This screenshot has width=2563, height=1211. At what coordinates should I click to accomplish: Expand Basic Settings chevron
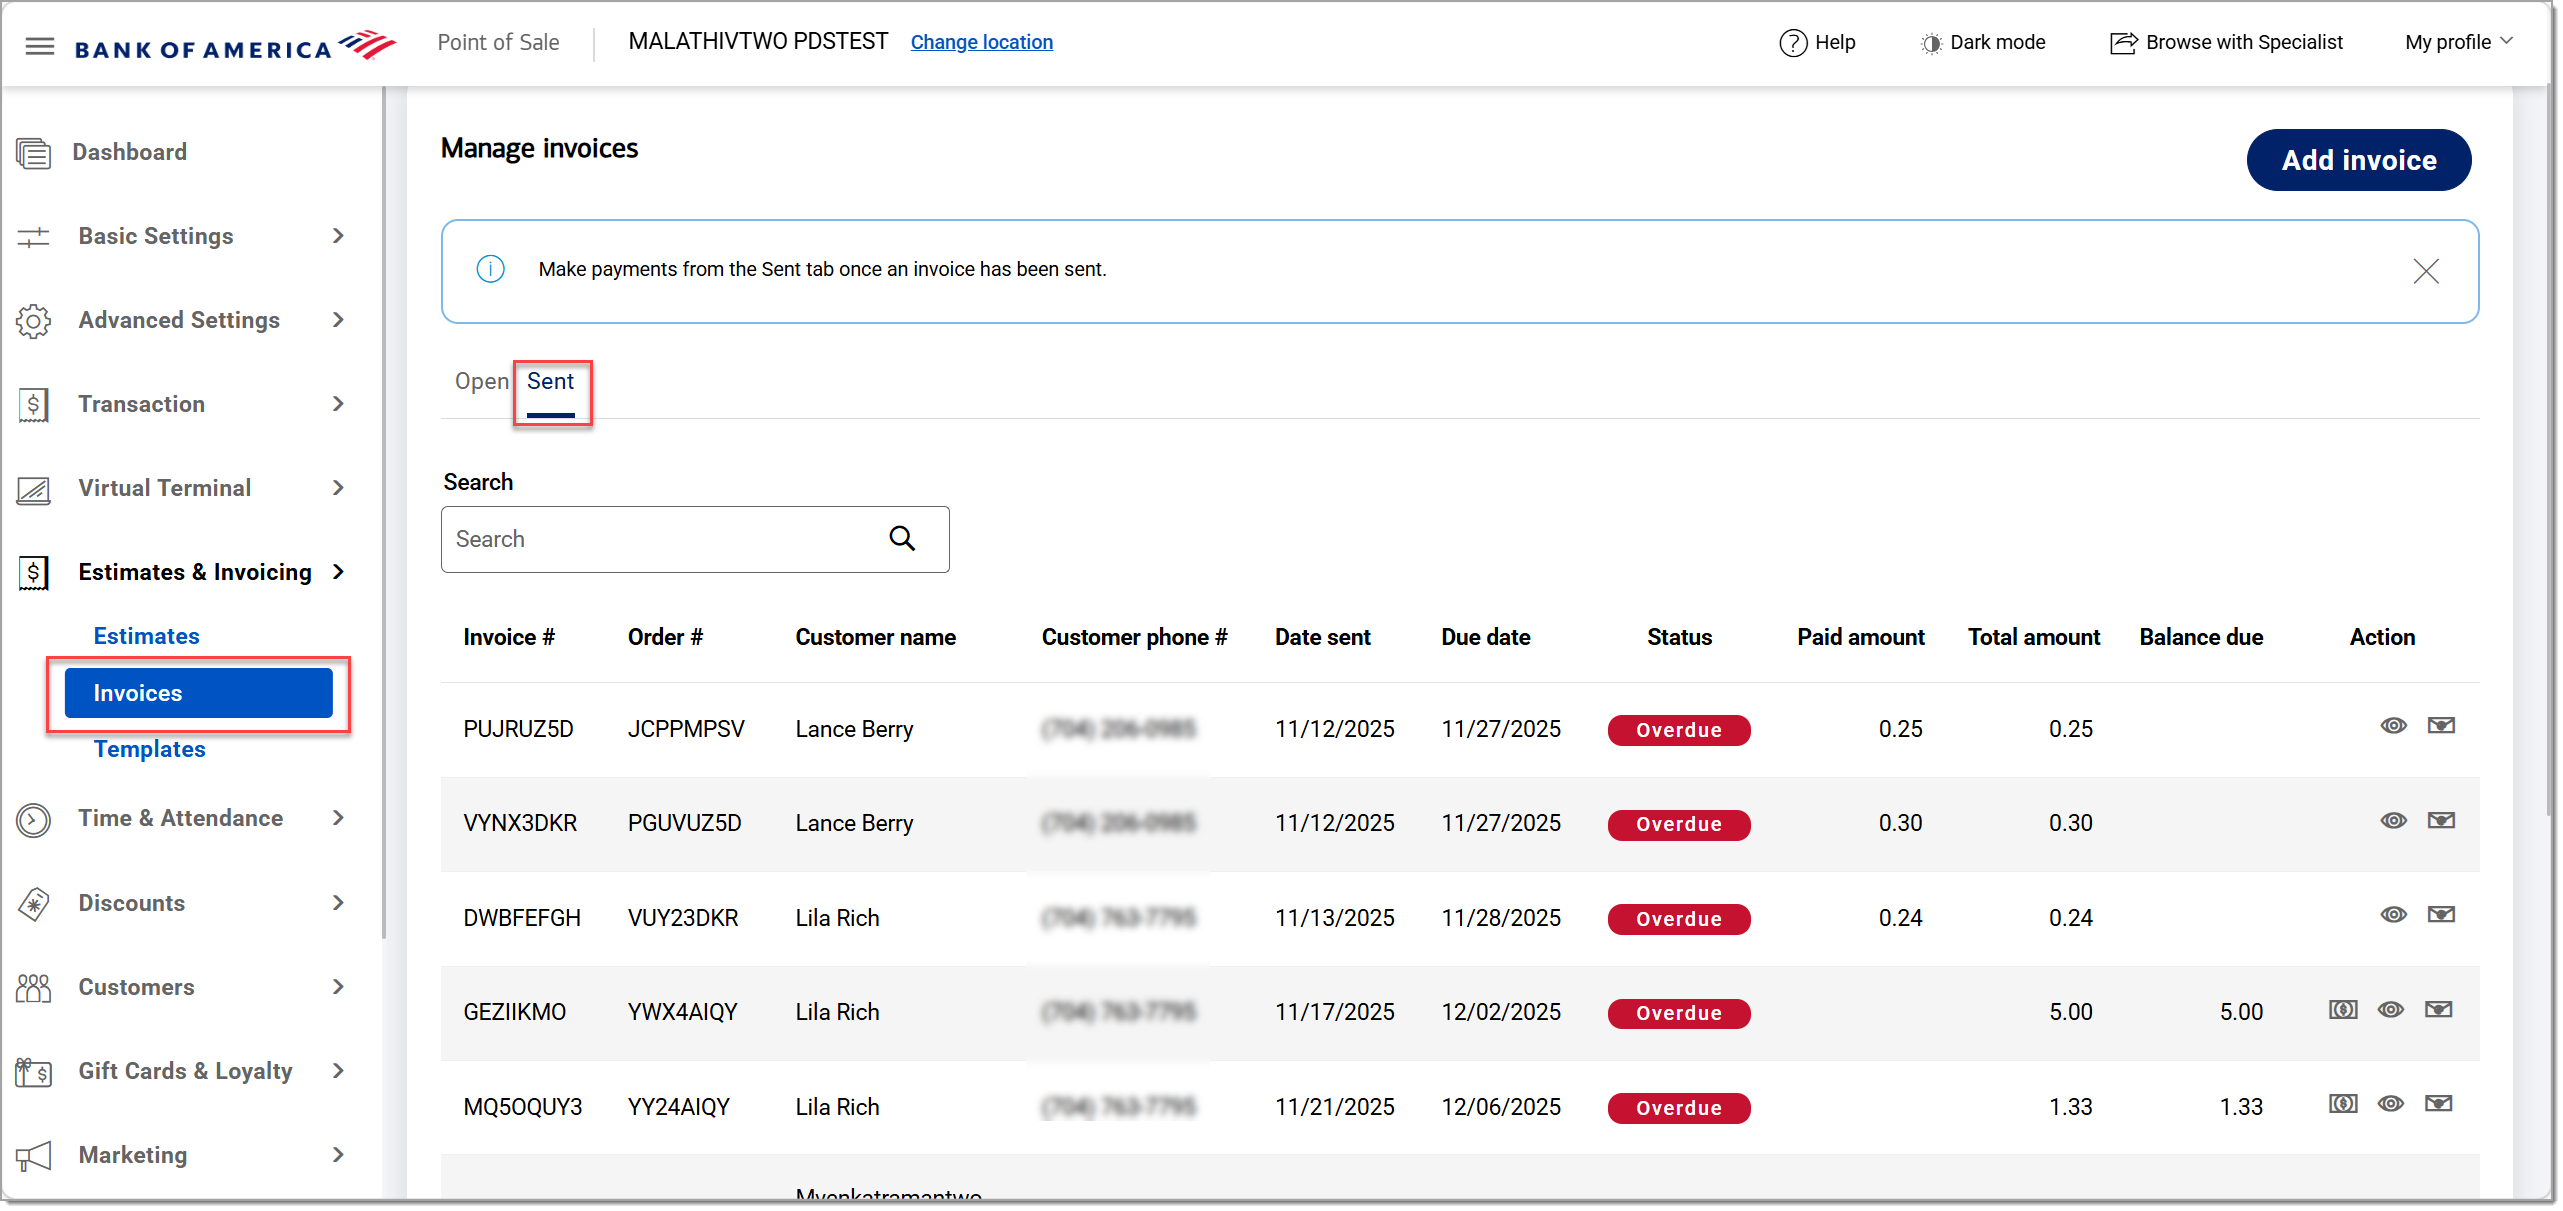tap(338, 236)
